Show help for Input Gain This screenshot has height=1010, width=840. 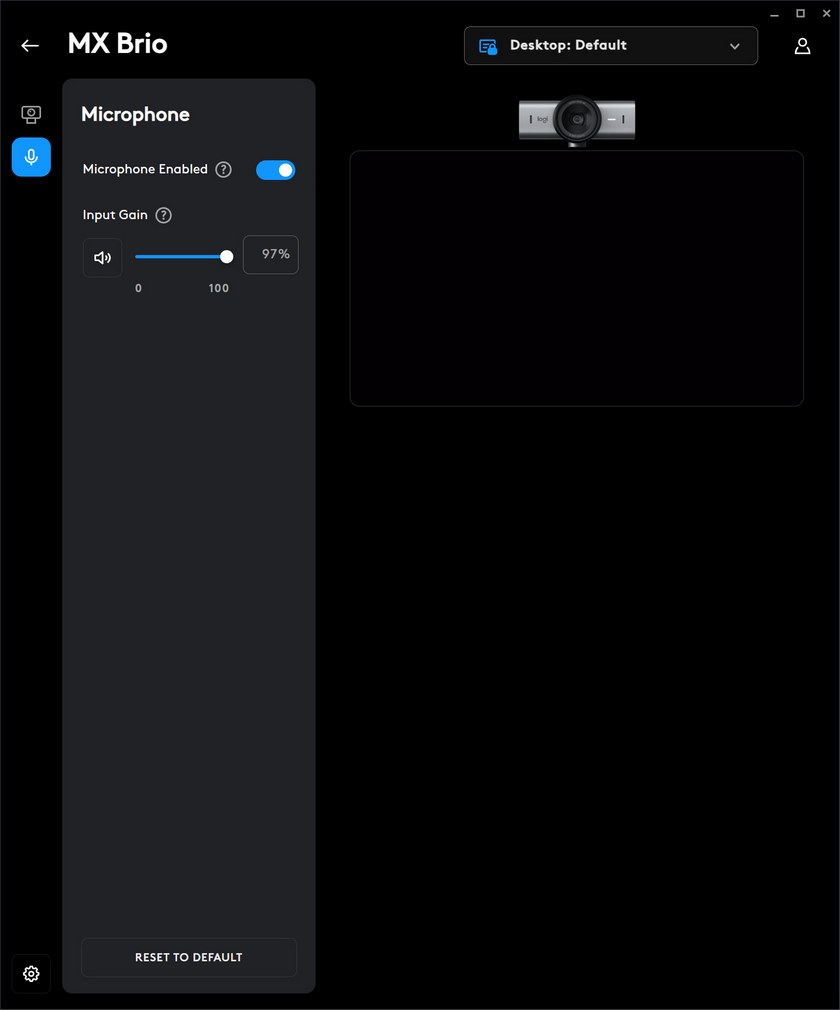tap(164, 215)
